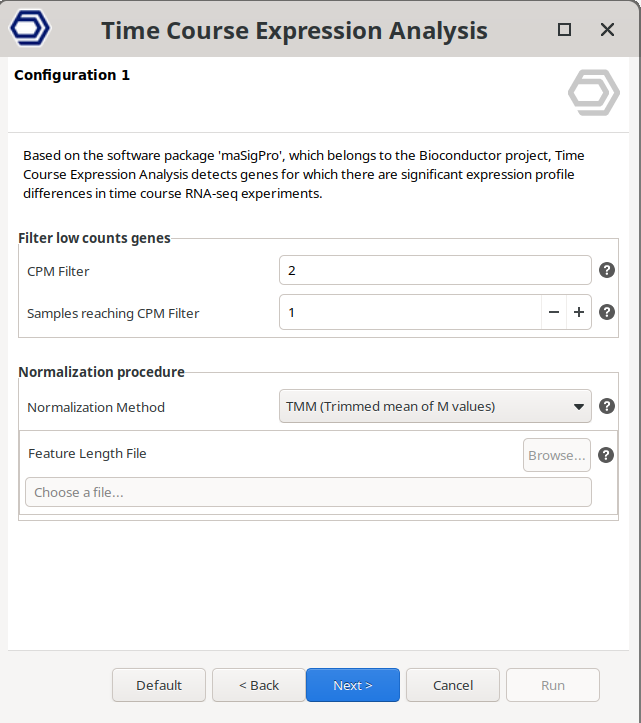Image resolution: width=641 pixels, height=723 pixels.
Task: Maximize the wizard window
Action: point(564,30)
